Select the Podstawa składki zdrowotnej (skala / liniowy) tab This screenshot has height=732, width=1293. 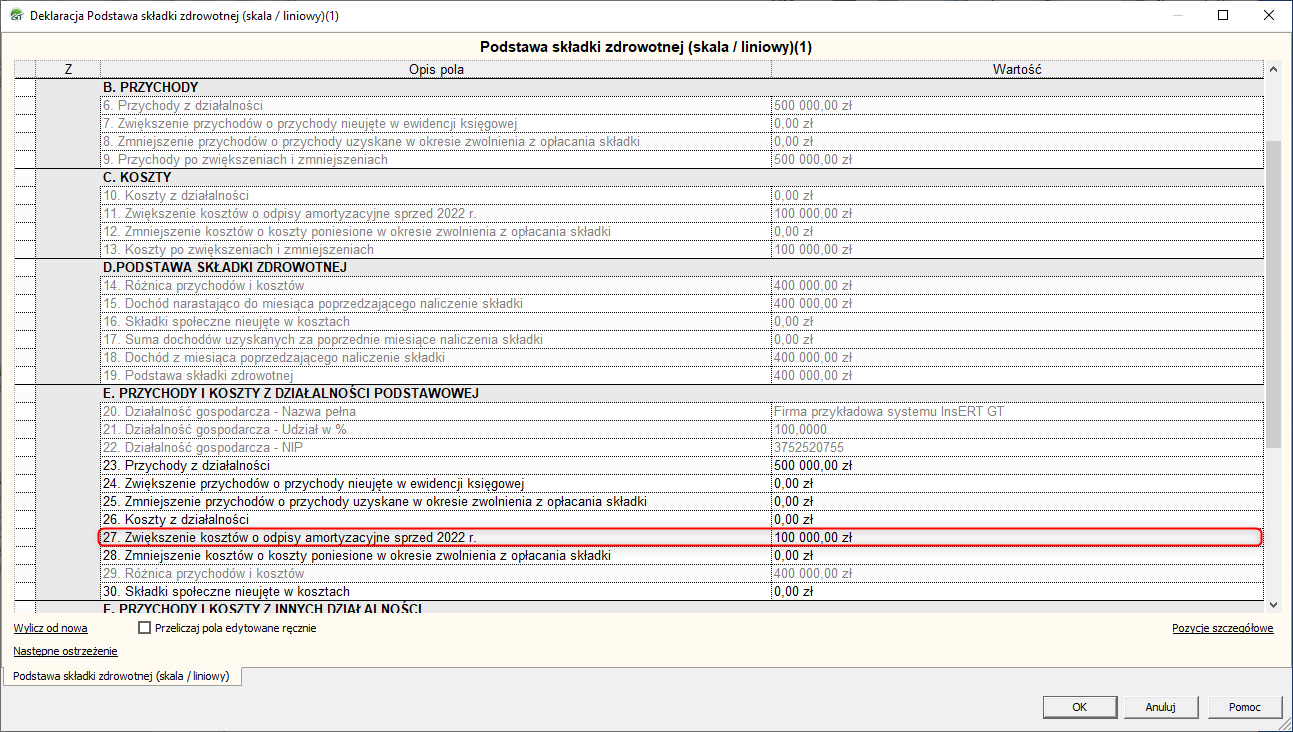[121, 676]
